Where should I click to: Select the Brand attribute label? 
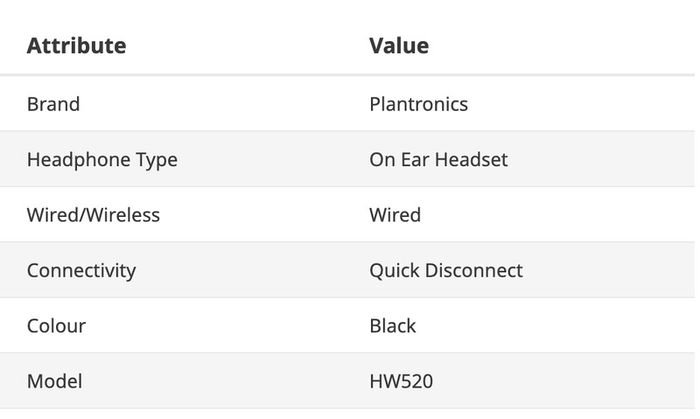pyautogui.click(x=54, y=104)
